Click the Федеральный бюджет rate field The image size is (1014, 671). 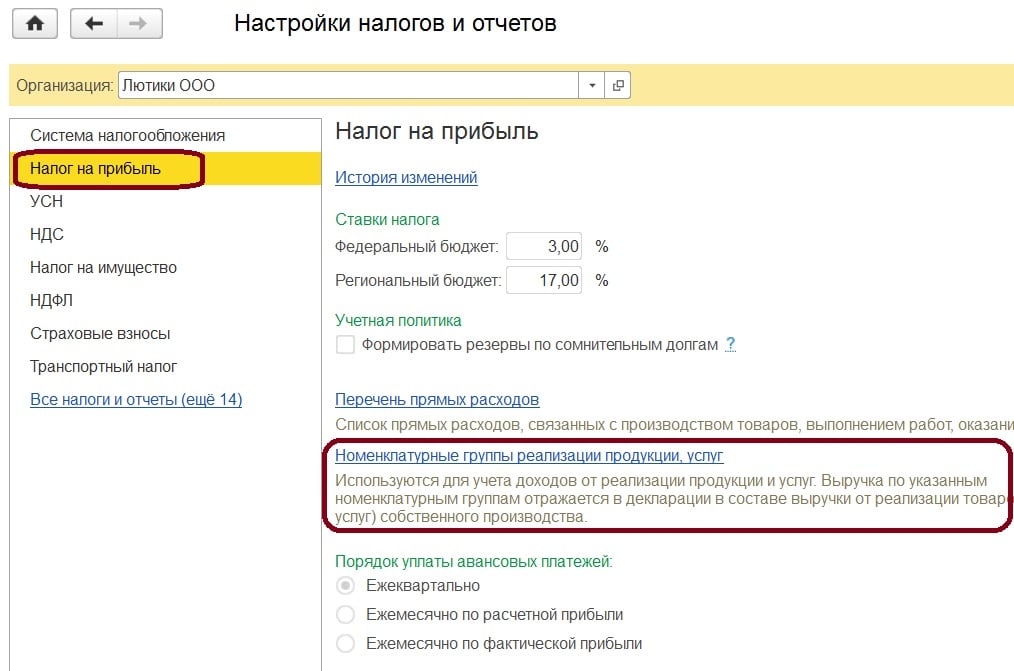coord(545,247)
